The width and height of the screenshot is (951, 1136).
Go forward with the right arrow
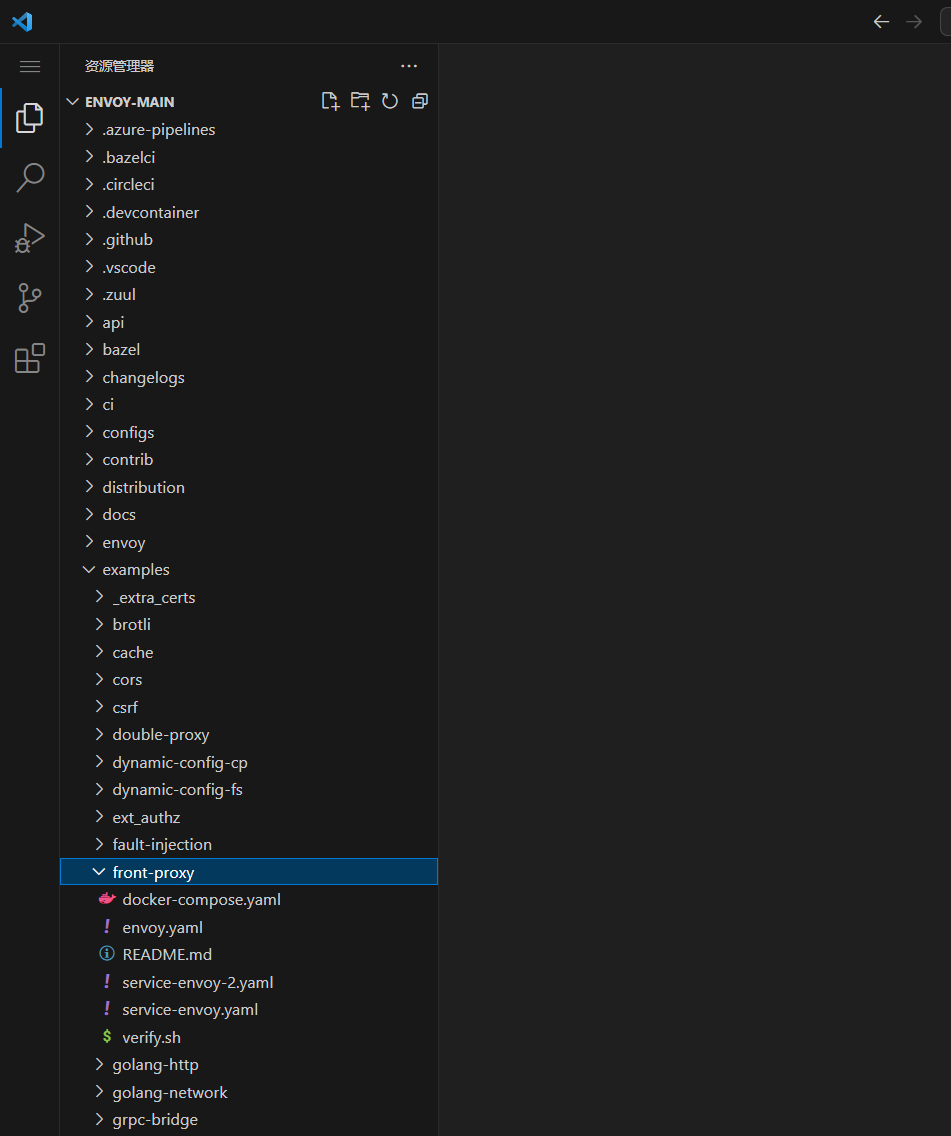(x=914, y=22)
